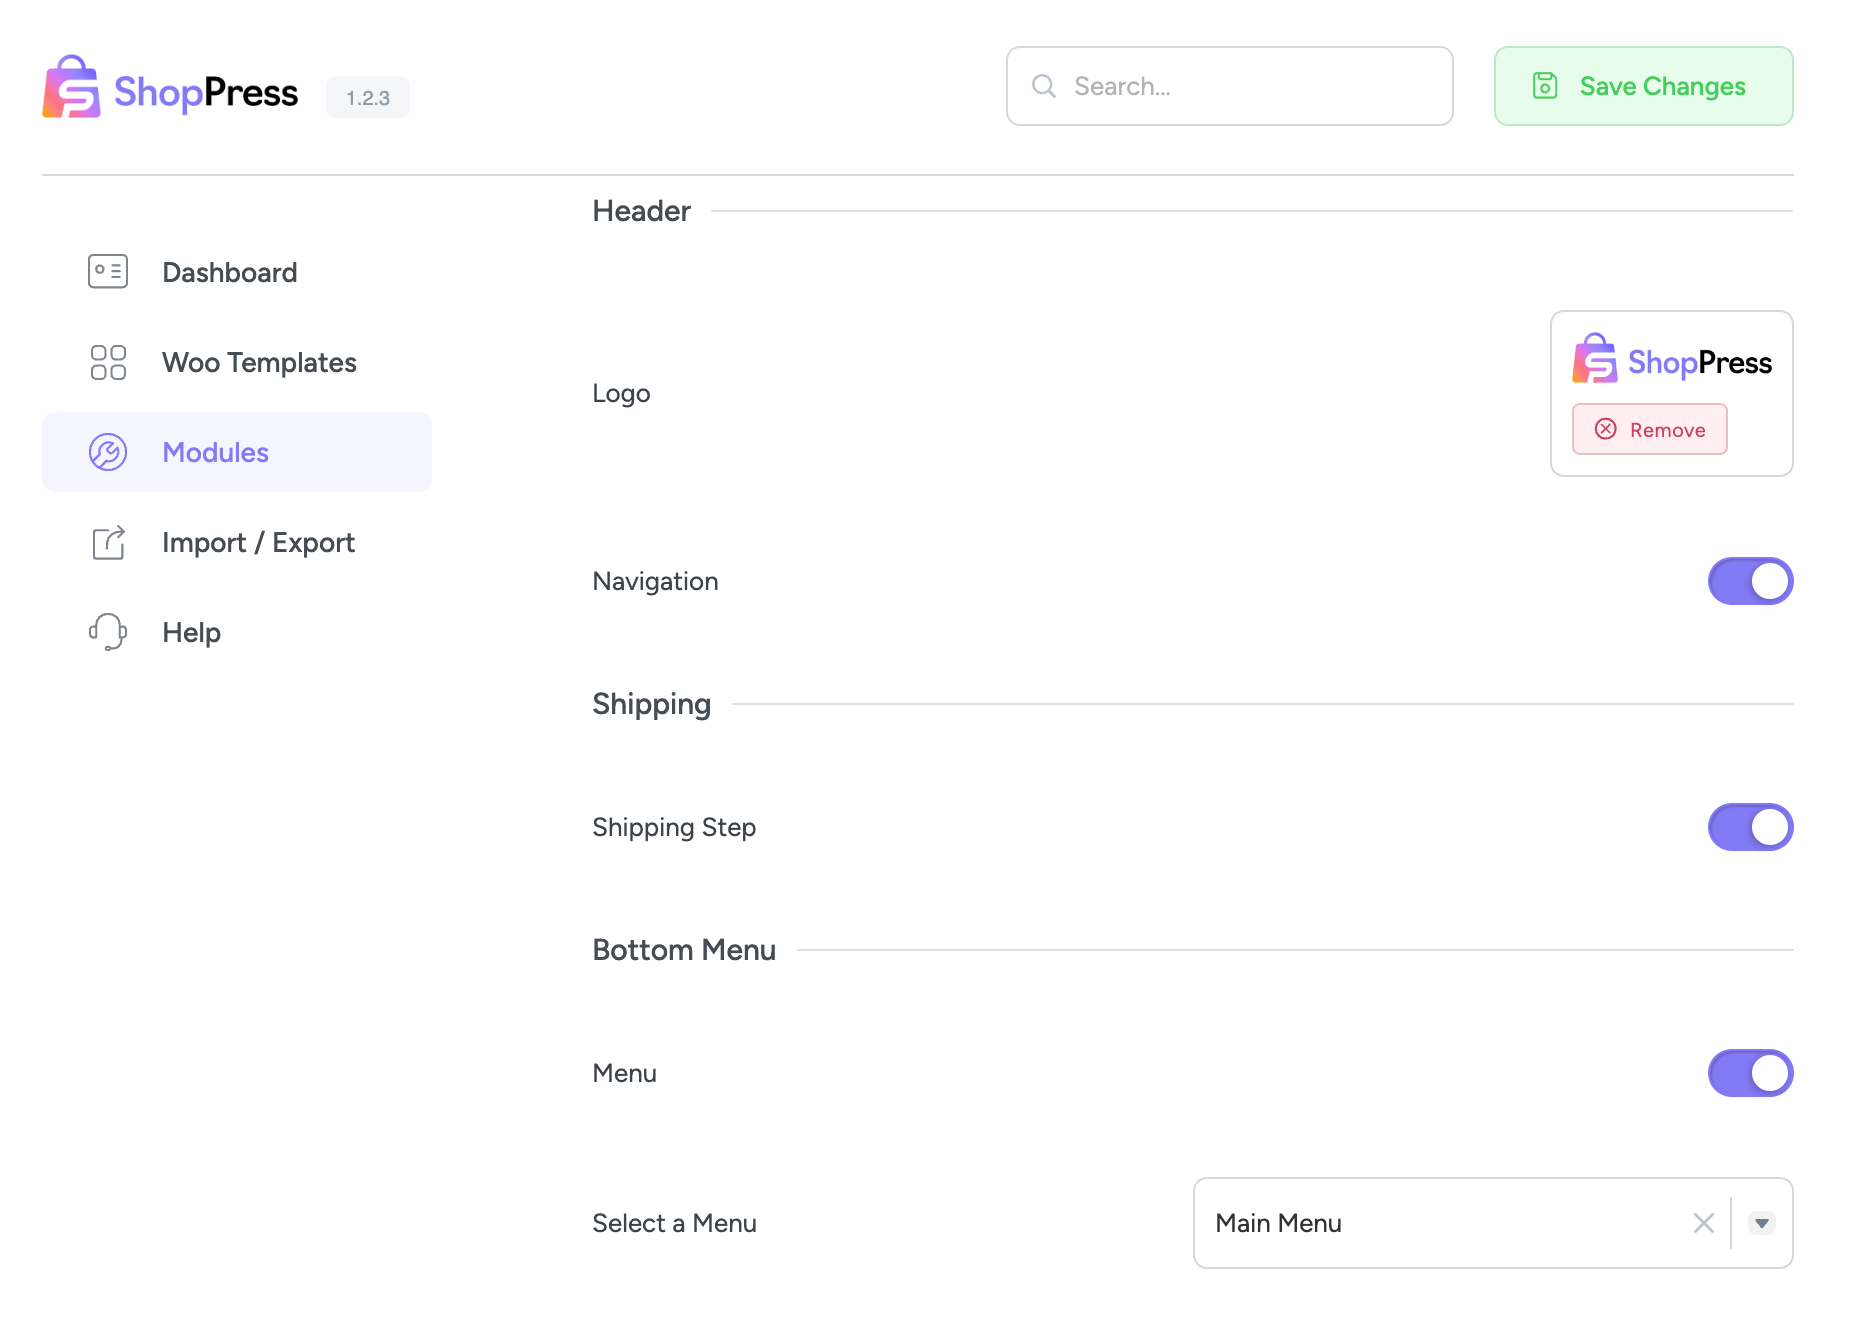Open the Main Menu combo box

(1440, 1223)
